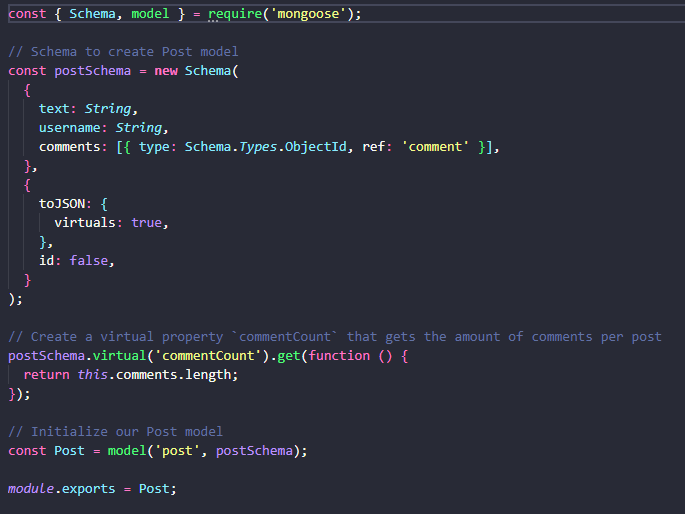
Task: Click model in the destructuring import
Action: click(150, 14)
